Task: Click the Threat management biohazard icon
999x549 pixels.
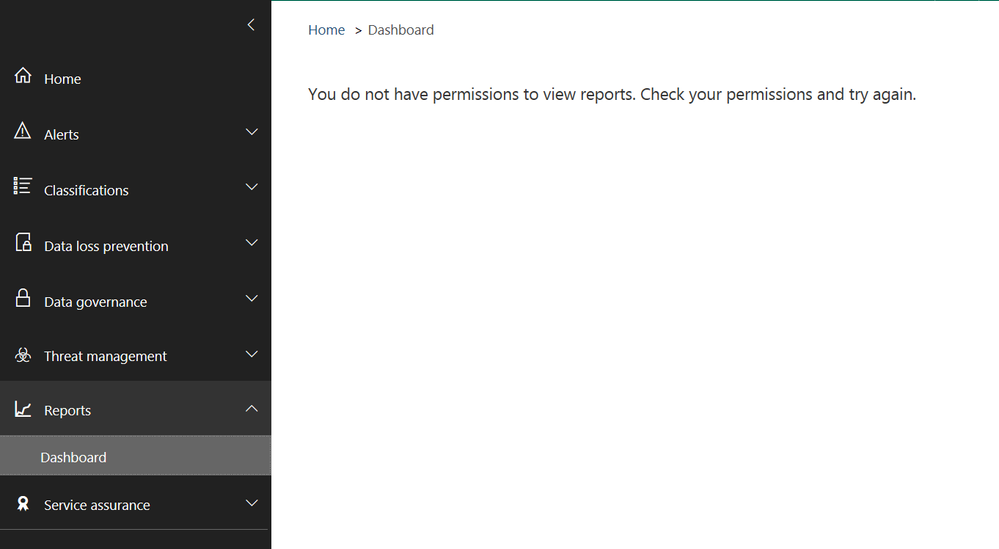Action: coord(23,355)
